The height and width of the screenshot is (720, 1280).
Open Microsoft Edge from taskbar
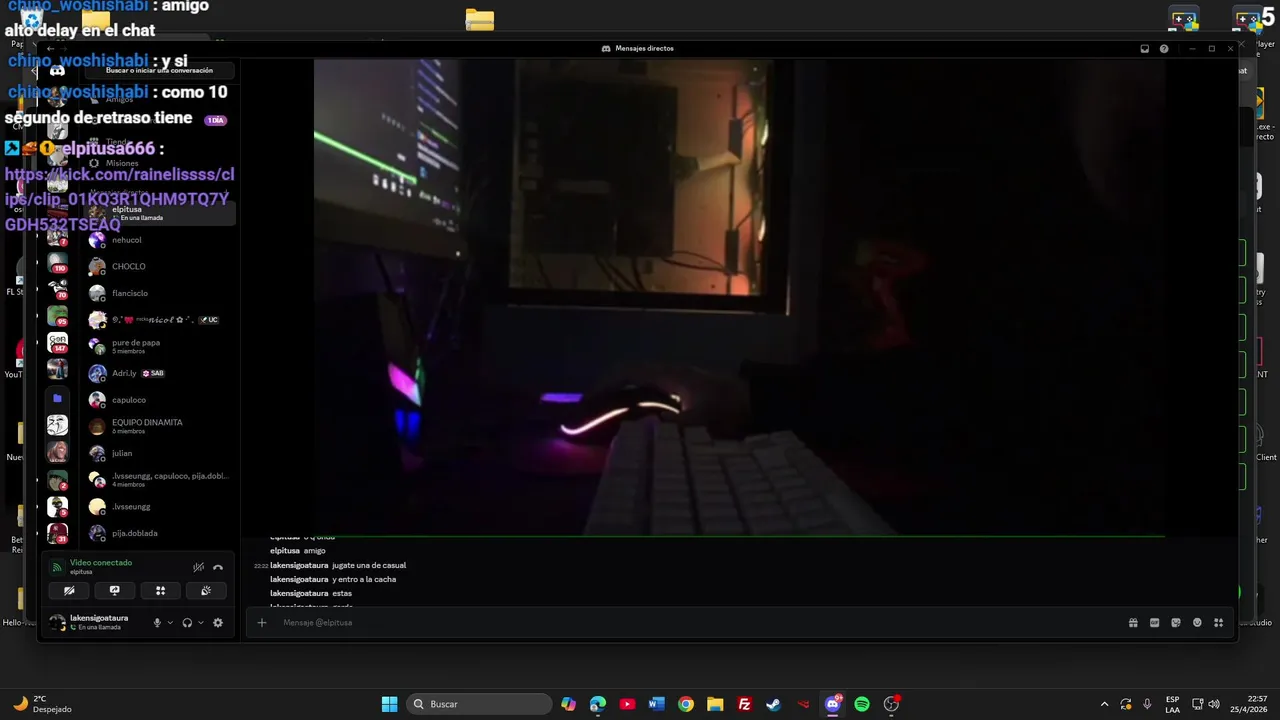pyautogui.click(x=598, y=704)
